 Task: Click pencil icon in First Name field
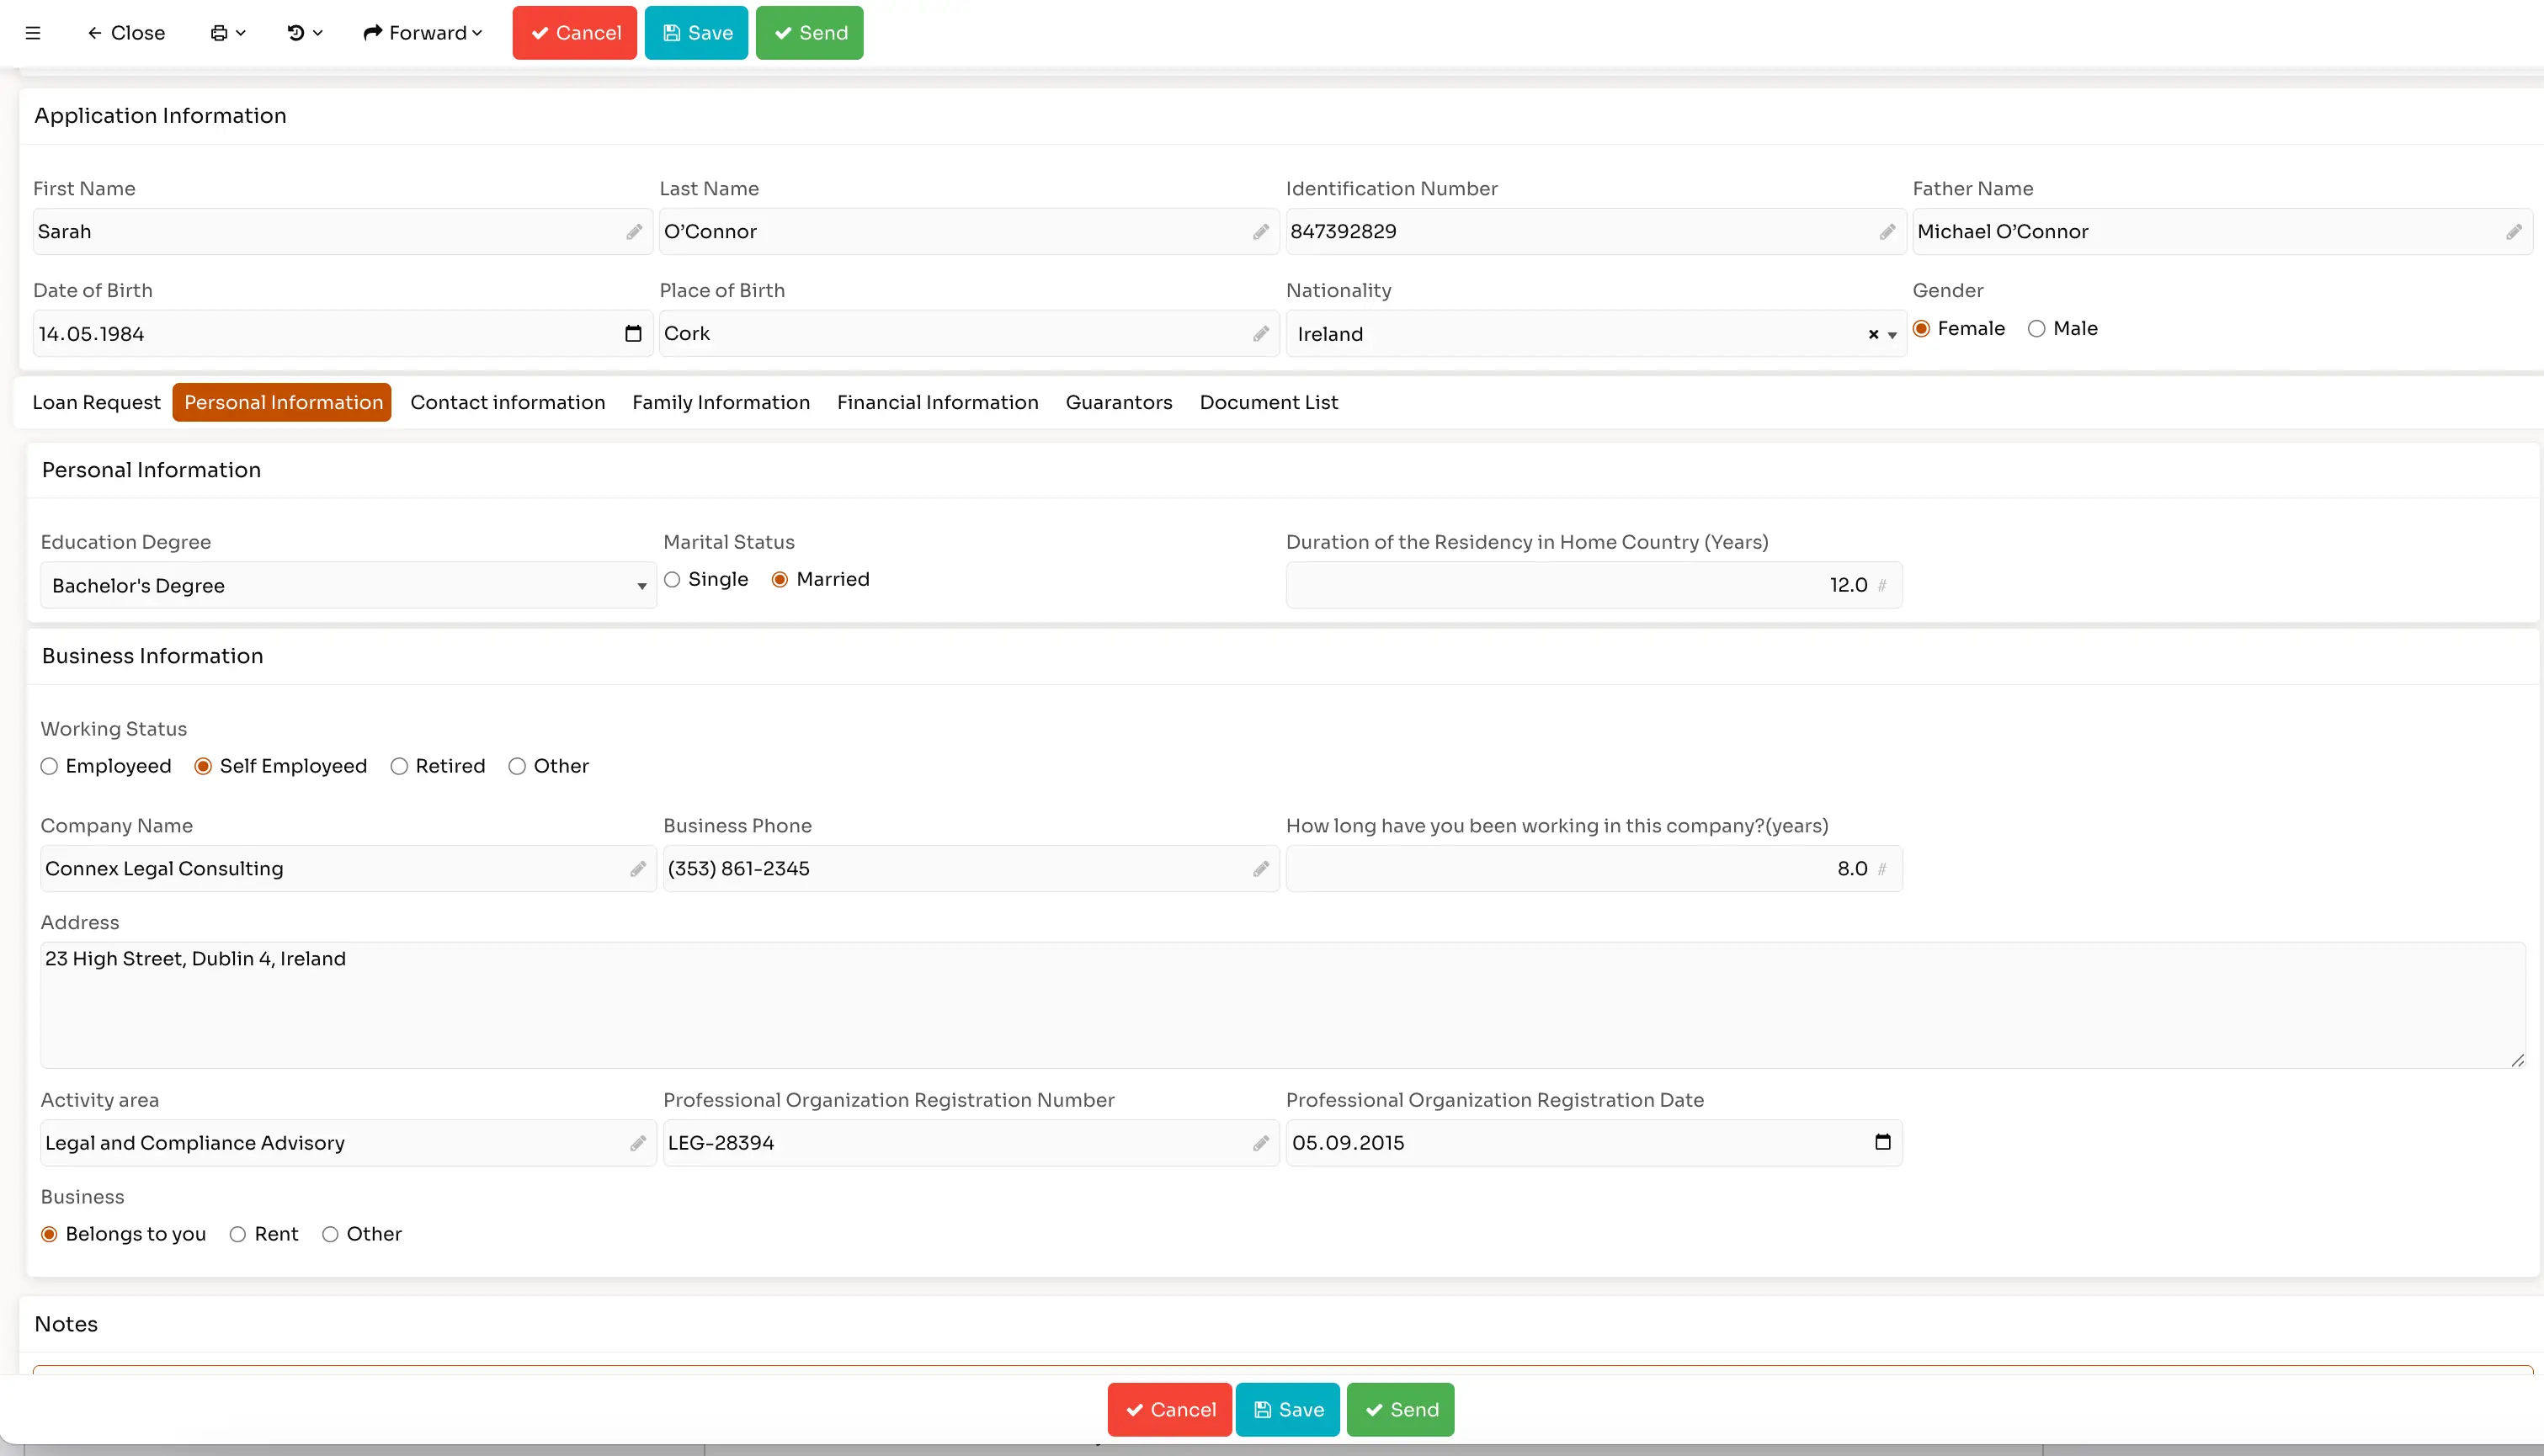coord(634,232)
